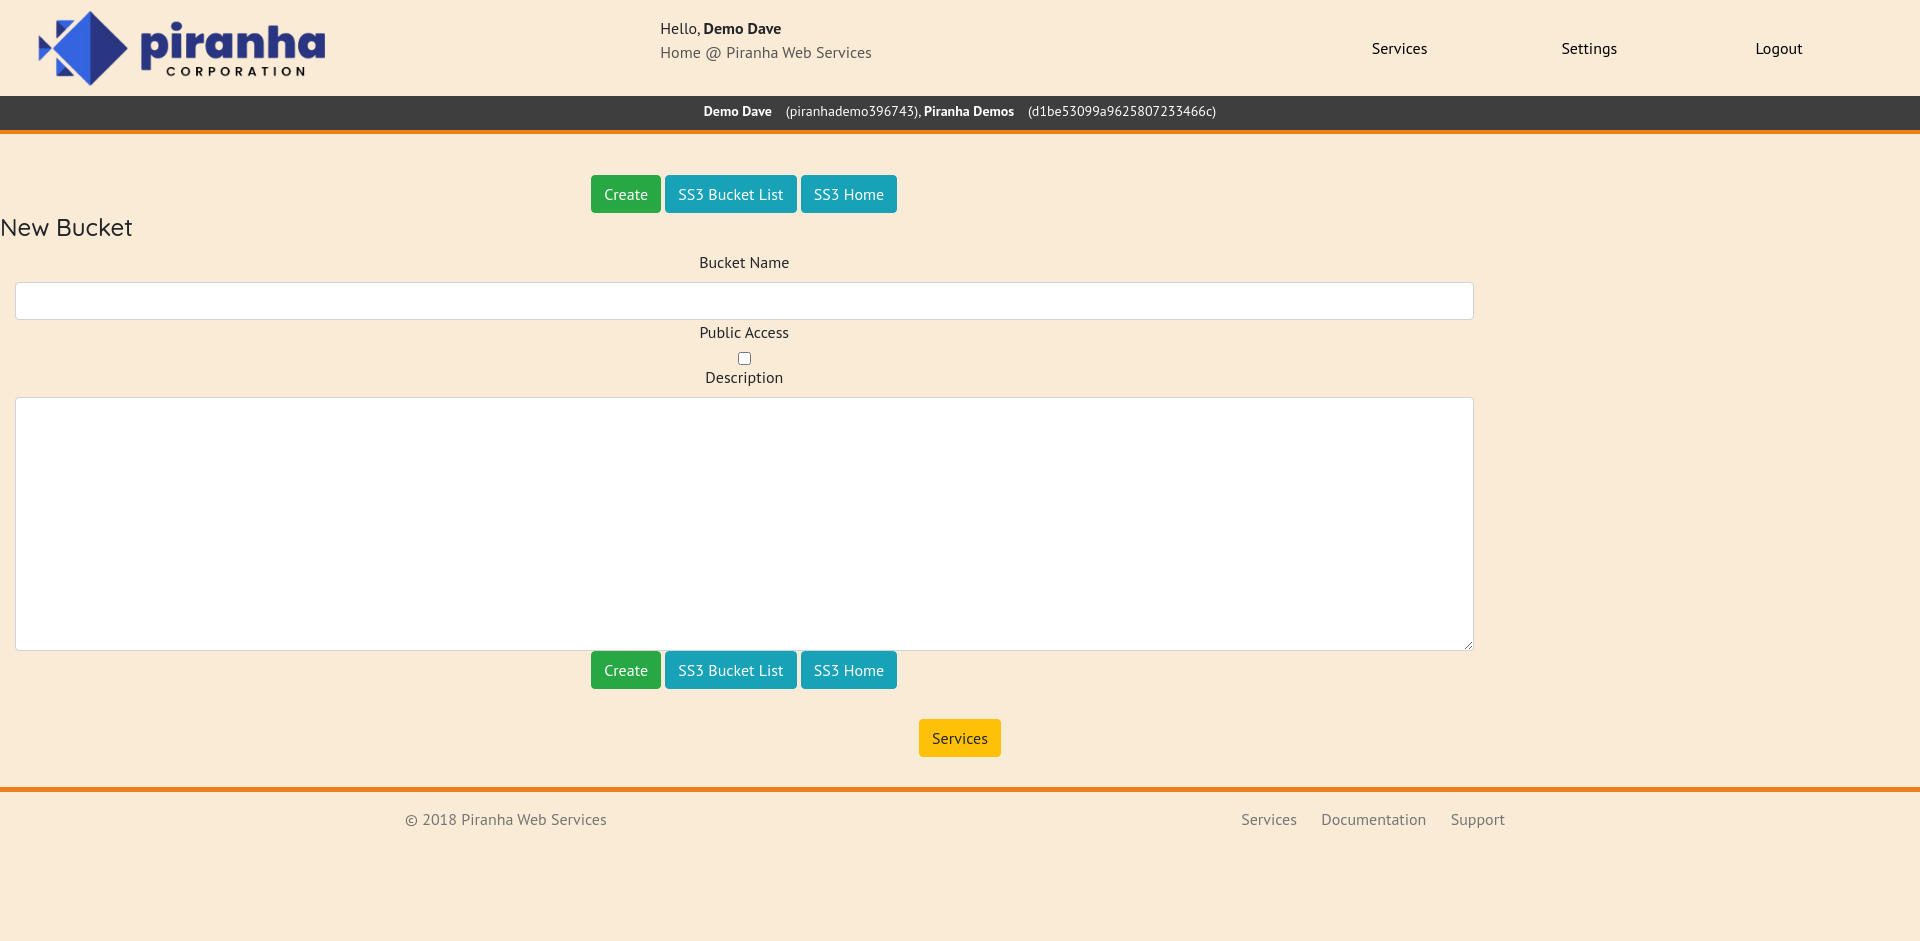Image resolution: width=1920 pixels, height=941 pixels.
Task: Open the top SS3 Bucket List button
Action: (x=730, y=194)
